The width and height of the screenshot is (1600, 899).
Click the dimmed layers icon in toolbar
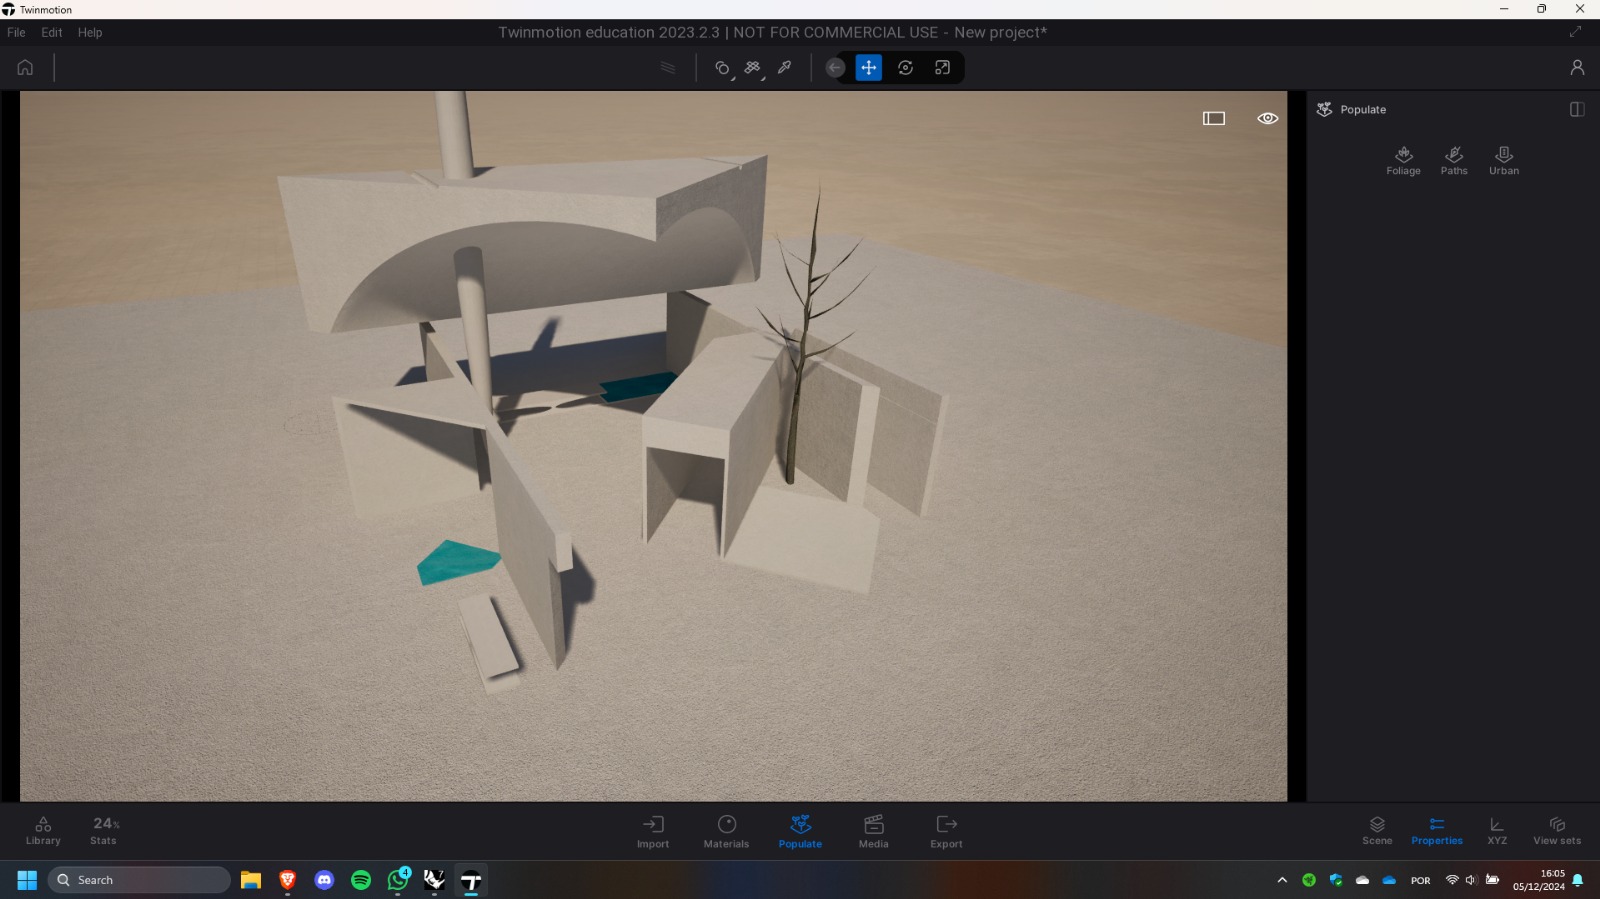(x=668, y=68)
